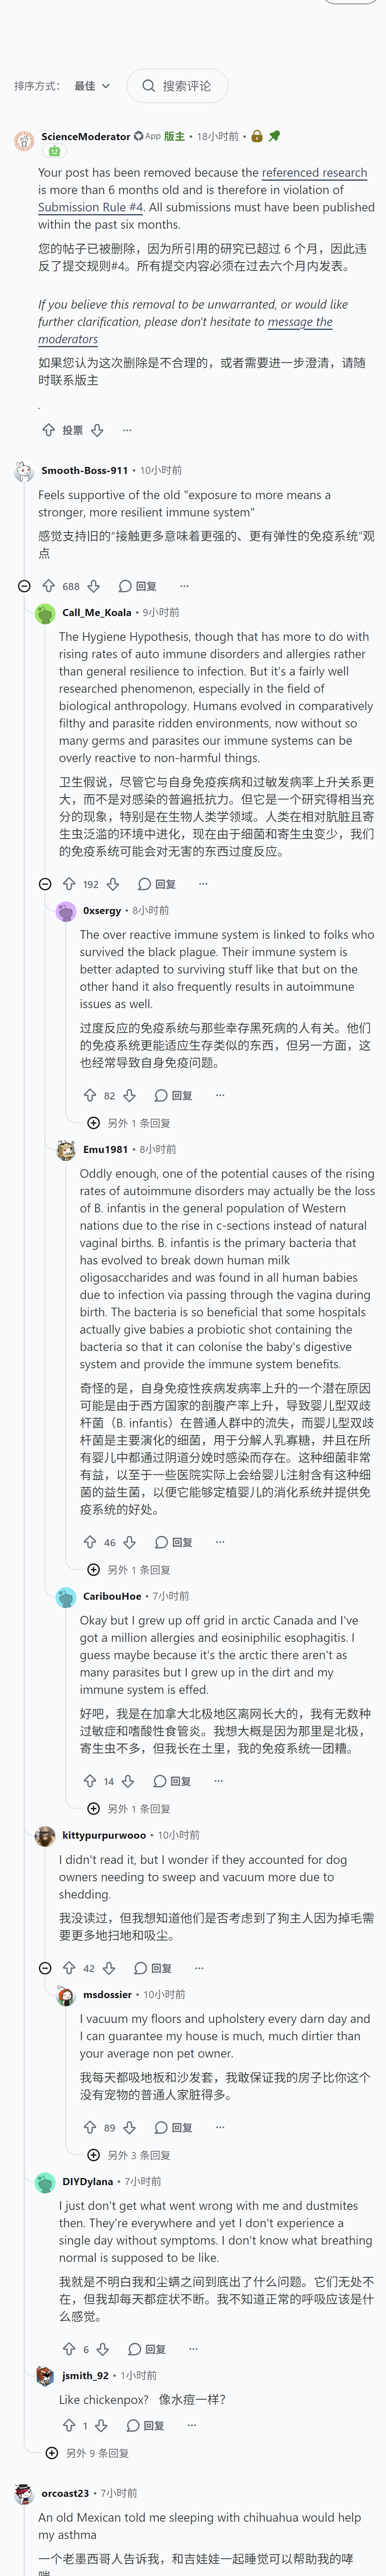Viewport: 386px width, 2576px height.
Task: Upvote Smooth-Boss-911's comment with 688 votes
Action: click(49, 586)
